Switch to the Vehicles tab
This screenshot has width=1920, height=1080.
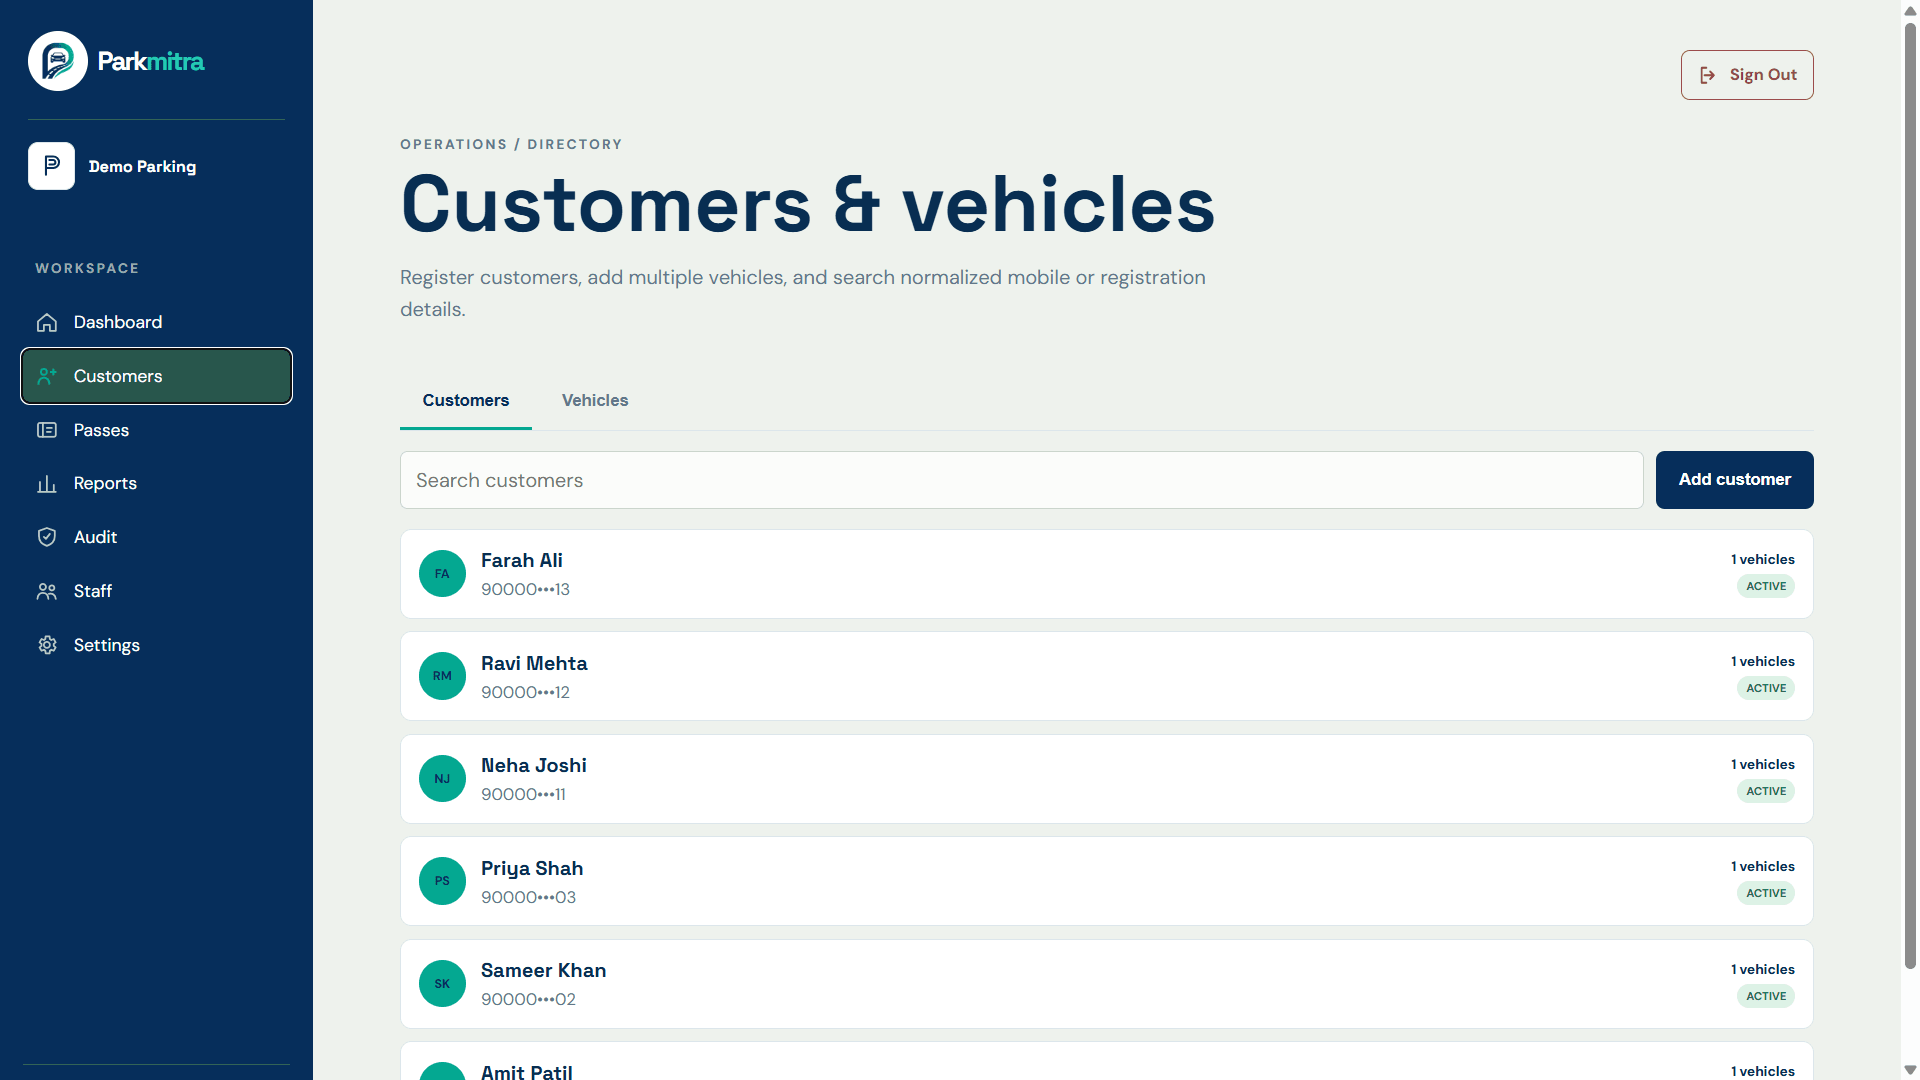(x=595, y=400)
